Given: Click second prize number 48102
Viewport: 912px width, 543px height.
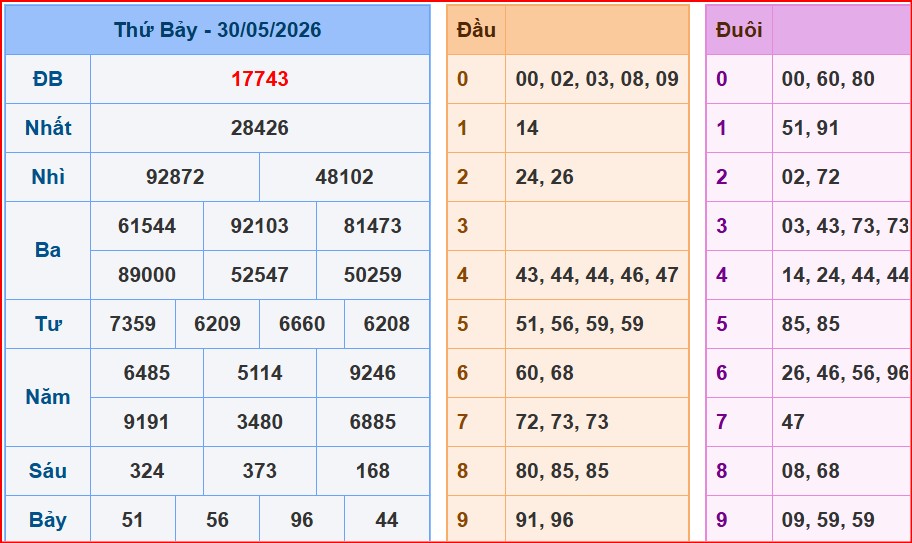Looking at the screenshot, I should click(x=344, y=177).
